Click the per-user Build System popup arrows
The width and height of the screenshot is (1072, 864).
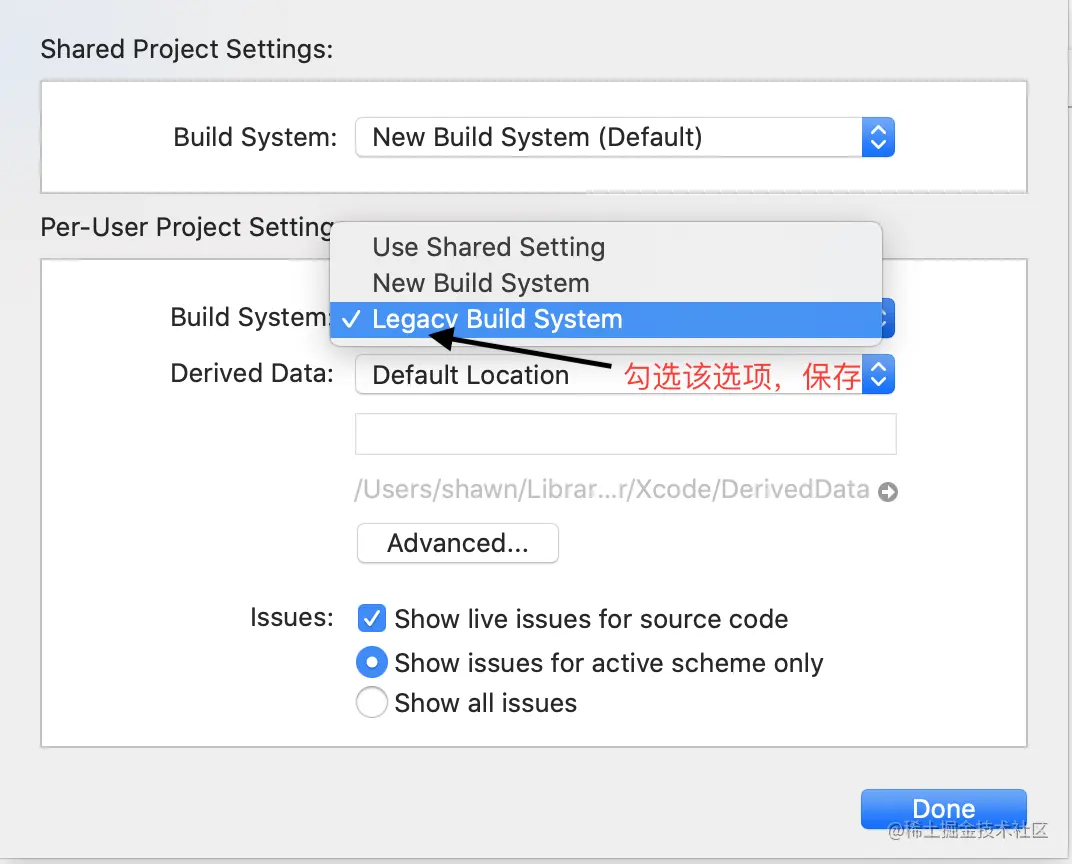(x=886, y=320)
